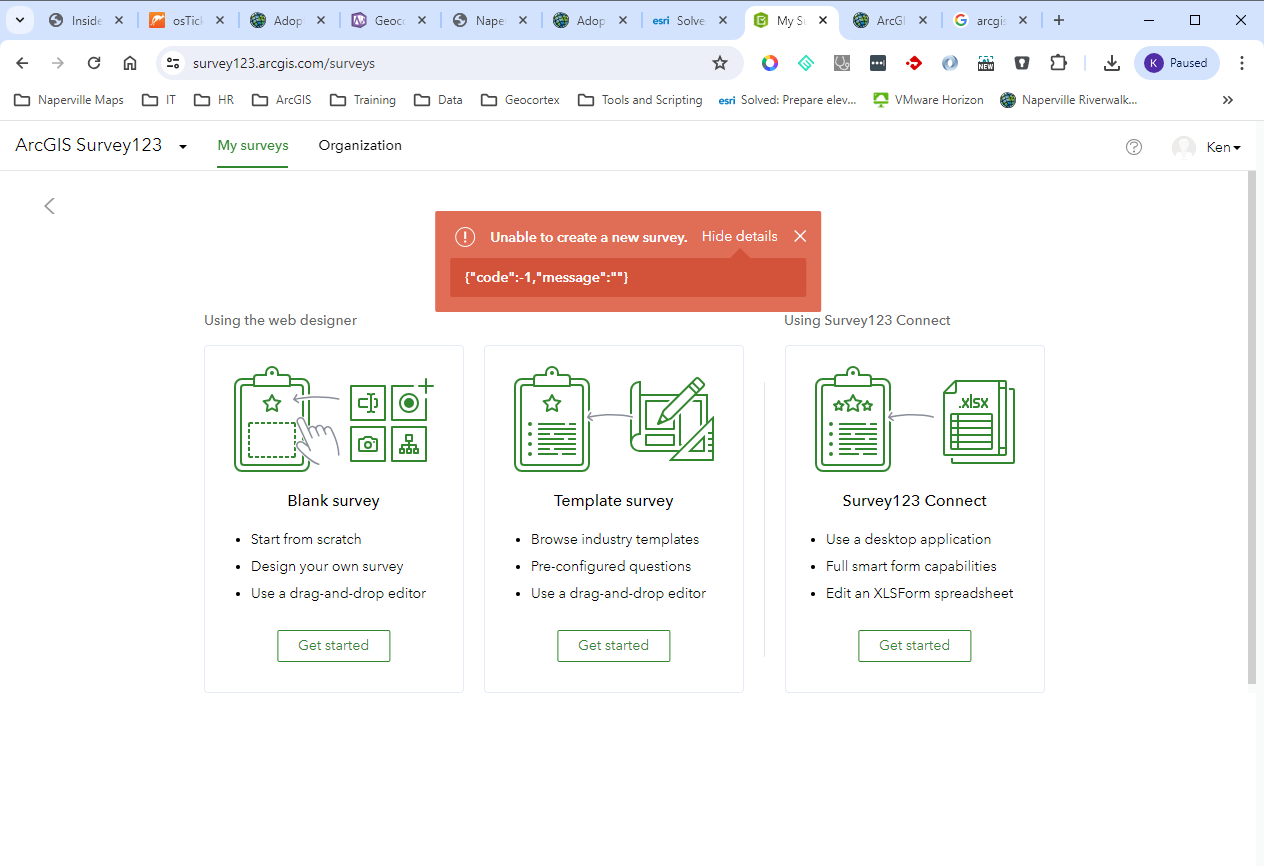The width and height of the screenshot is (1264, 866).
Task: Click the error exclamation icon
Action: pos(465,237)
